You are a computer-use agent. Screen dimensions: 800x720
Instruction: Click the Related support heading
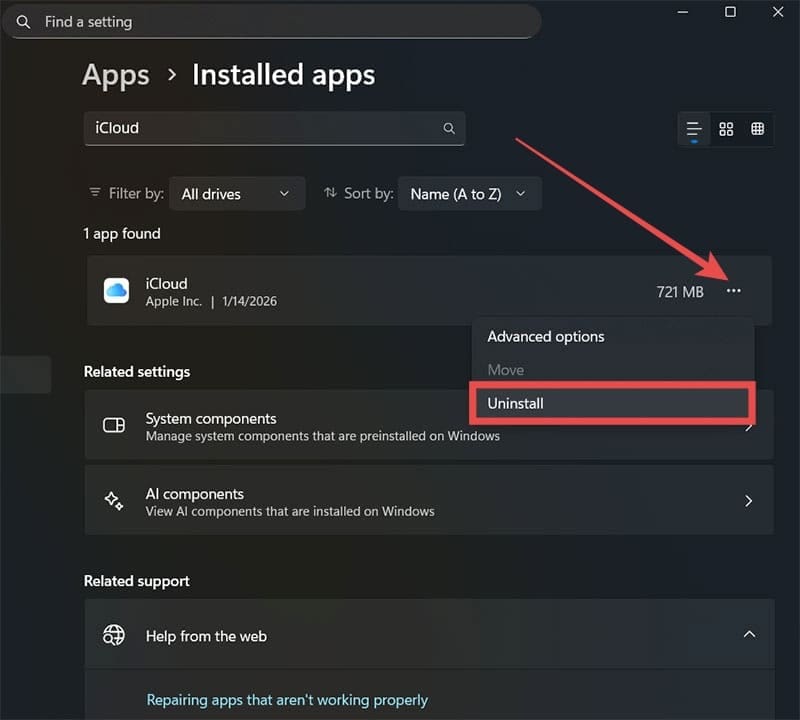click(137, 581)
